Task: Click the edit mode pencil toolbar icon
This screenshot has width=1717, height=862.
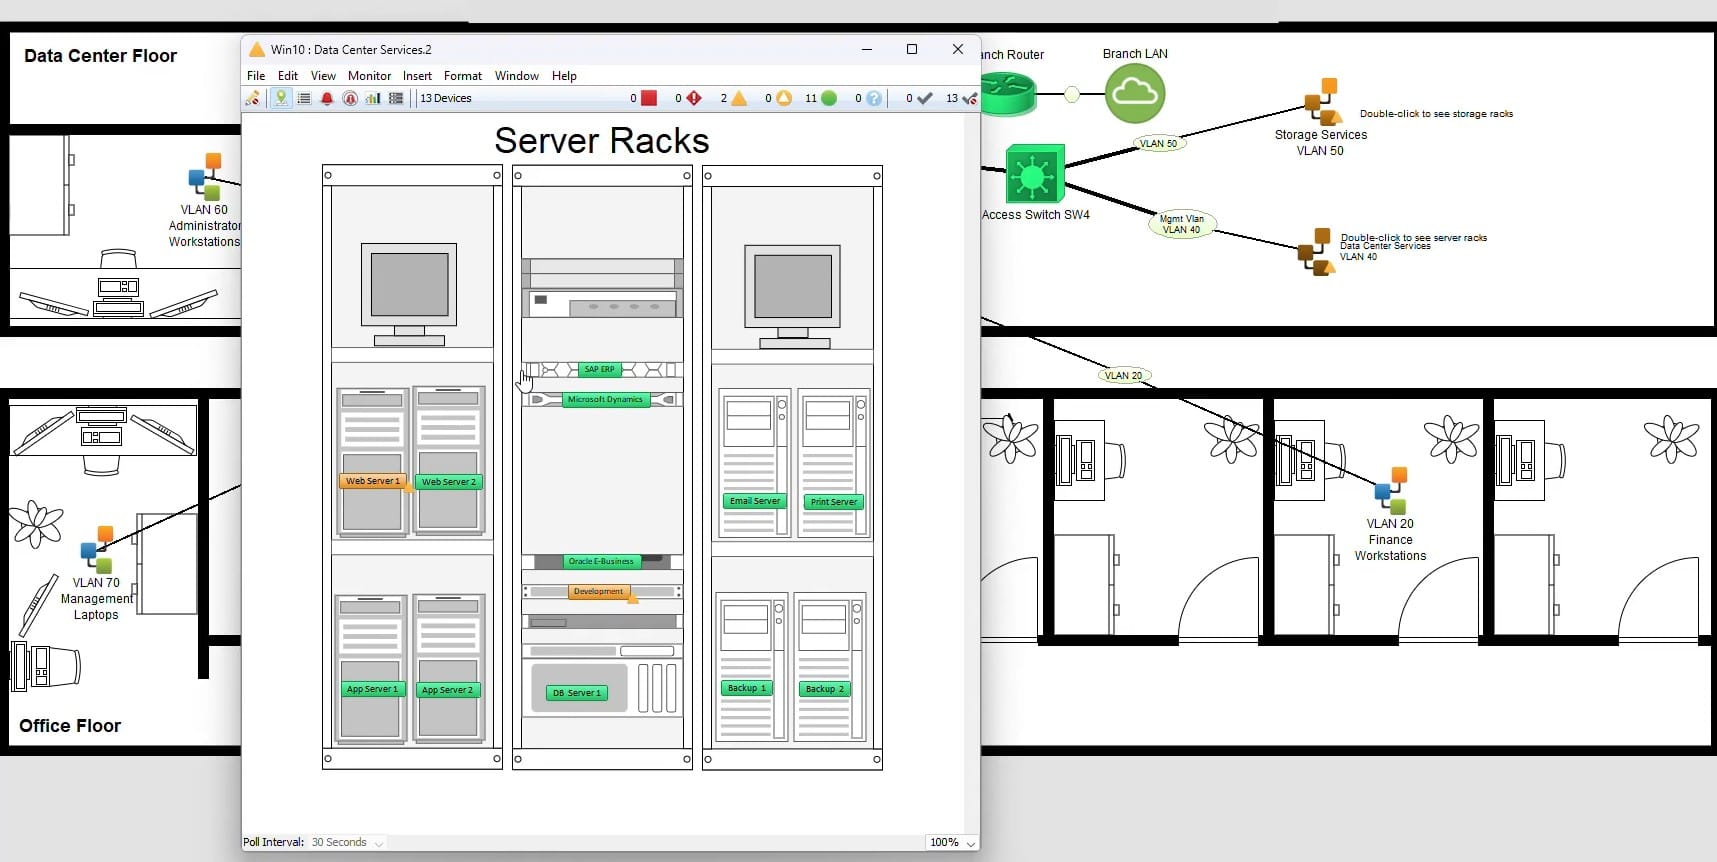Action: 253,98
